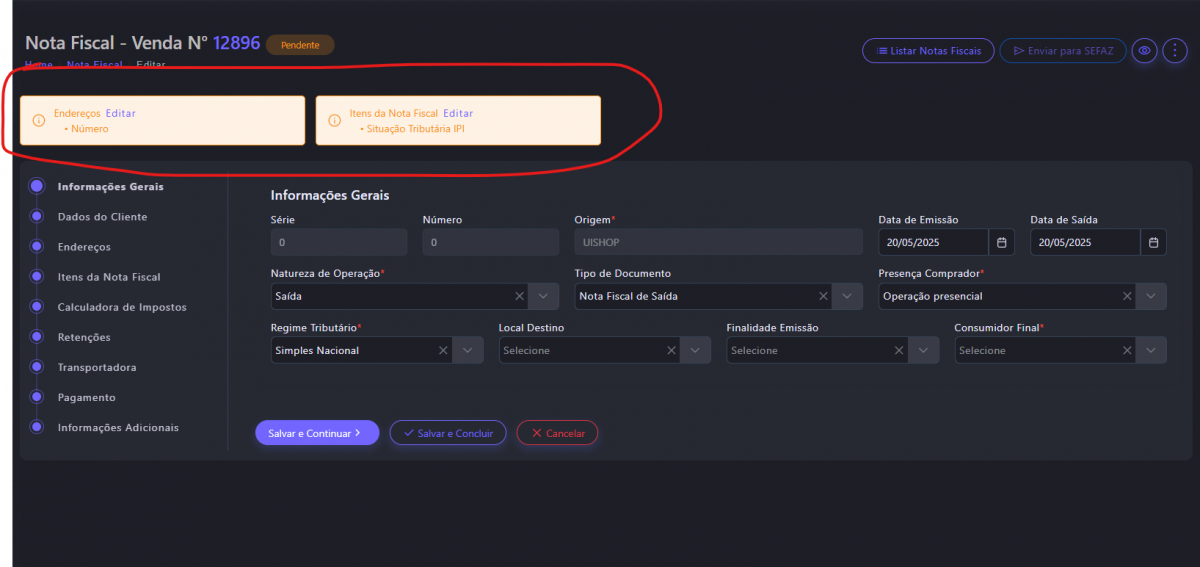Open the three-dot more options menu
1200x567 pixels.
(x=1172, y=50)
